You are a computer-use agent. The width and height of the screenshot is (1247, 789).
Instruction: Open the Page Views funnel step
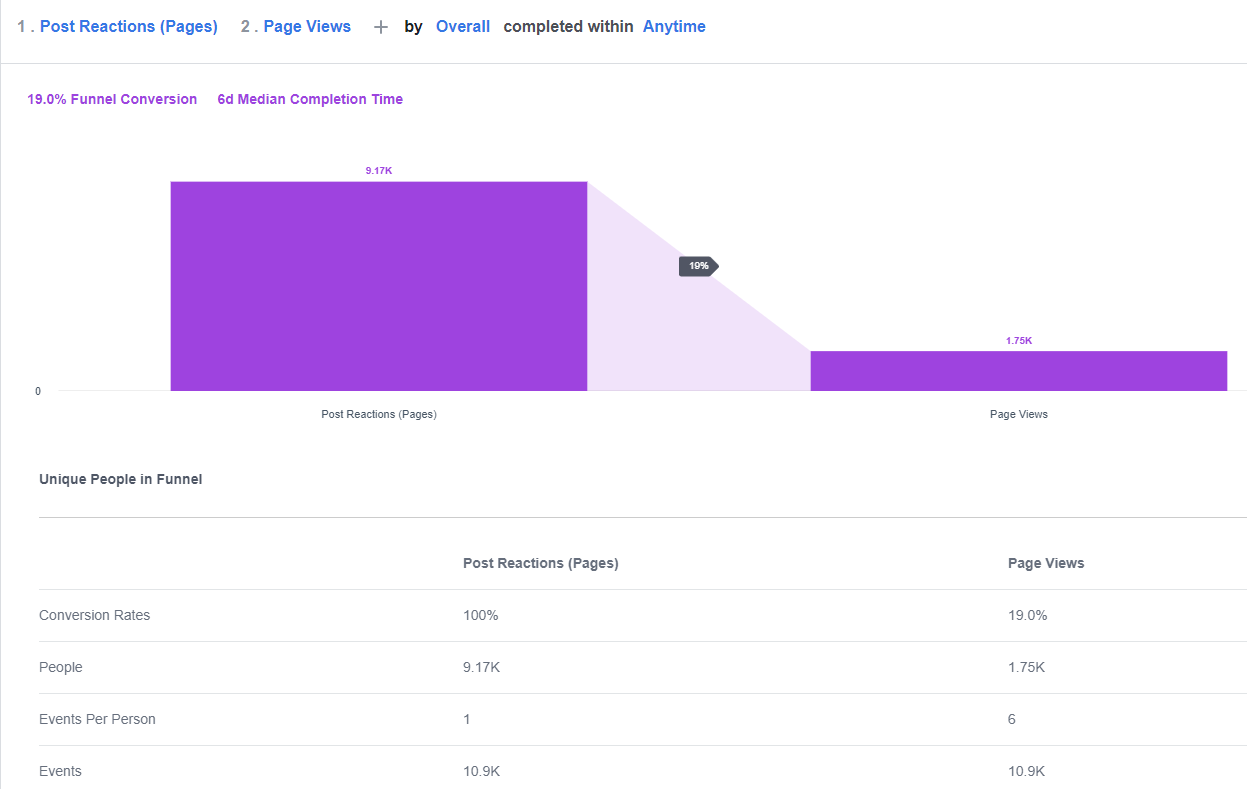tap(307, 27)
